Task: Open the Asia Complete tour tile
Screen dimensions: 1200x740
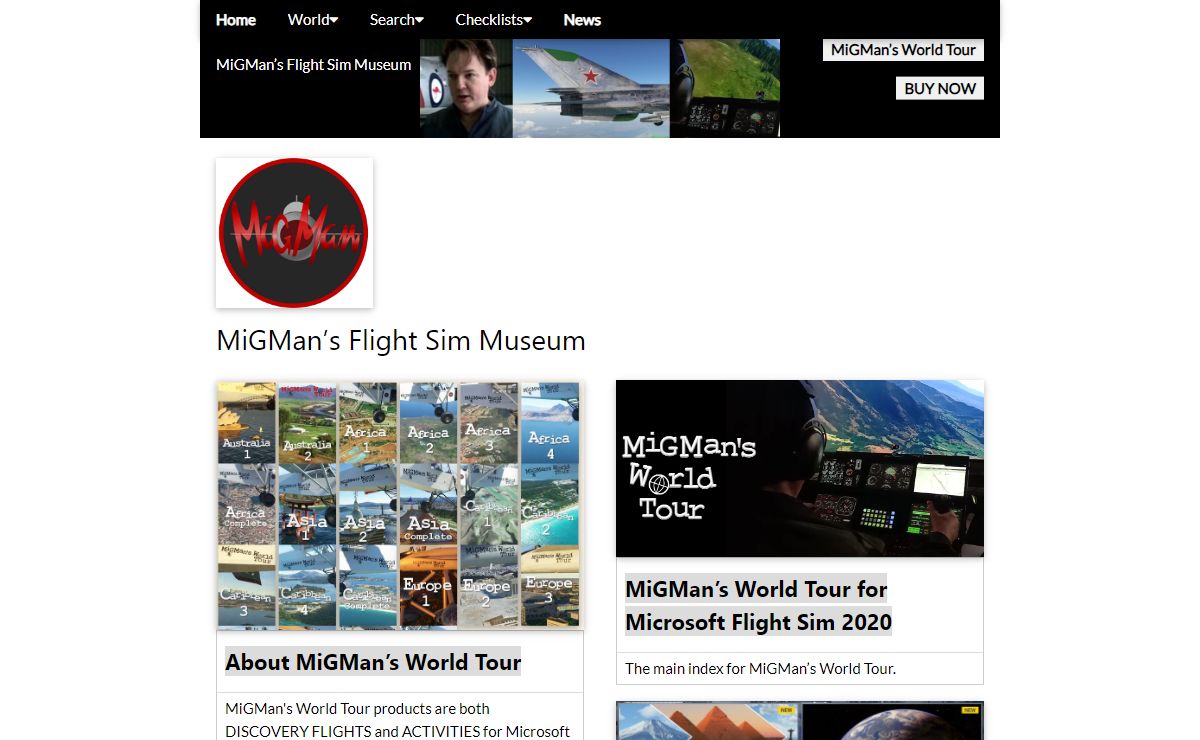Action: pyautogui.click(x=428, y=505)
